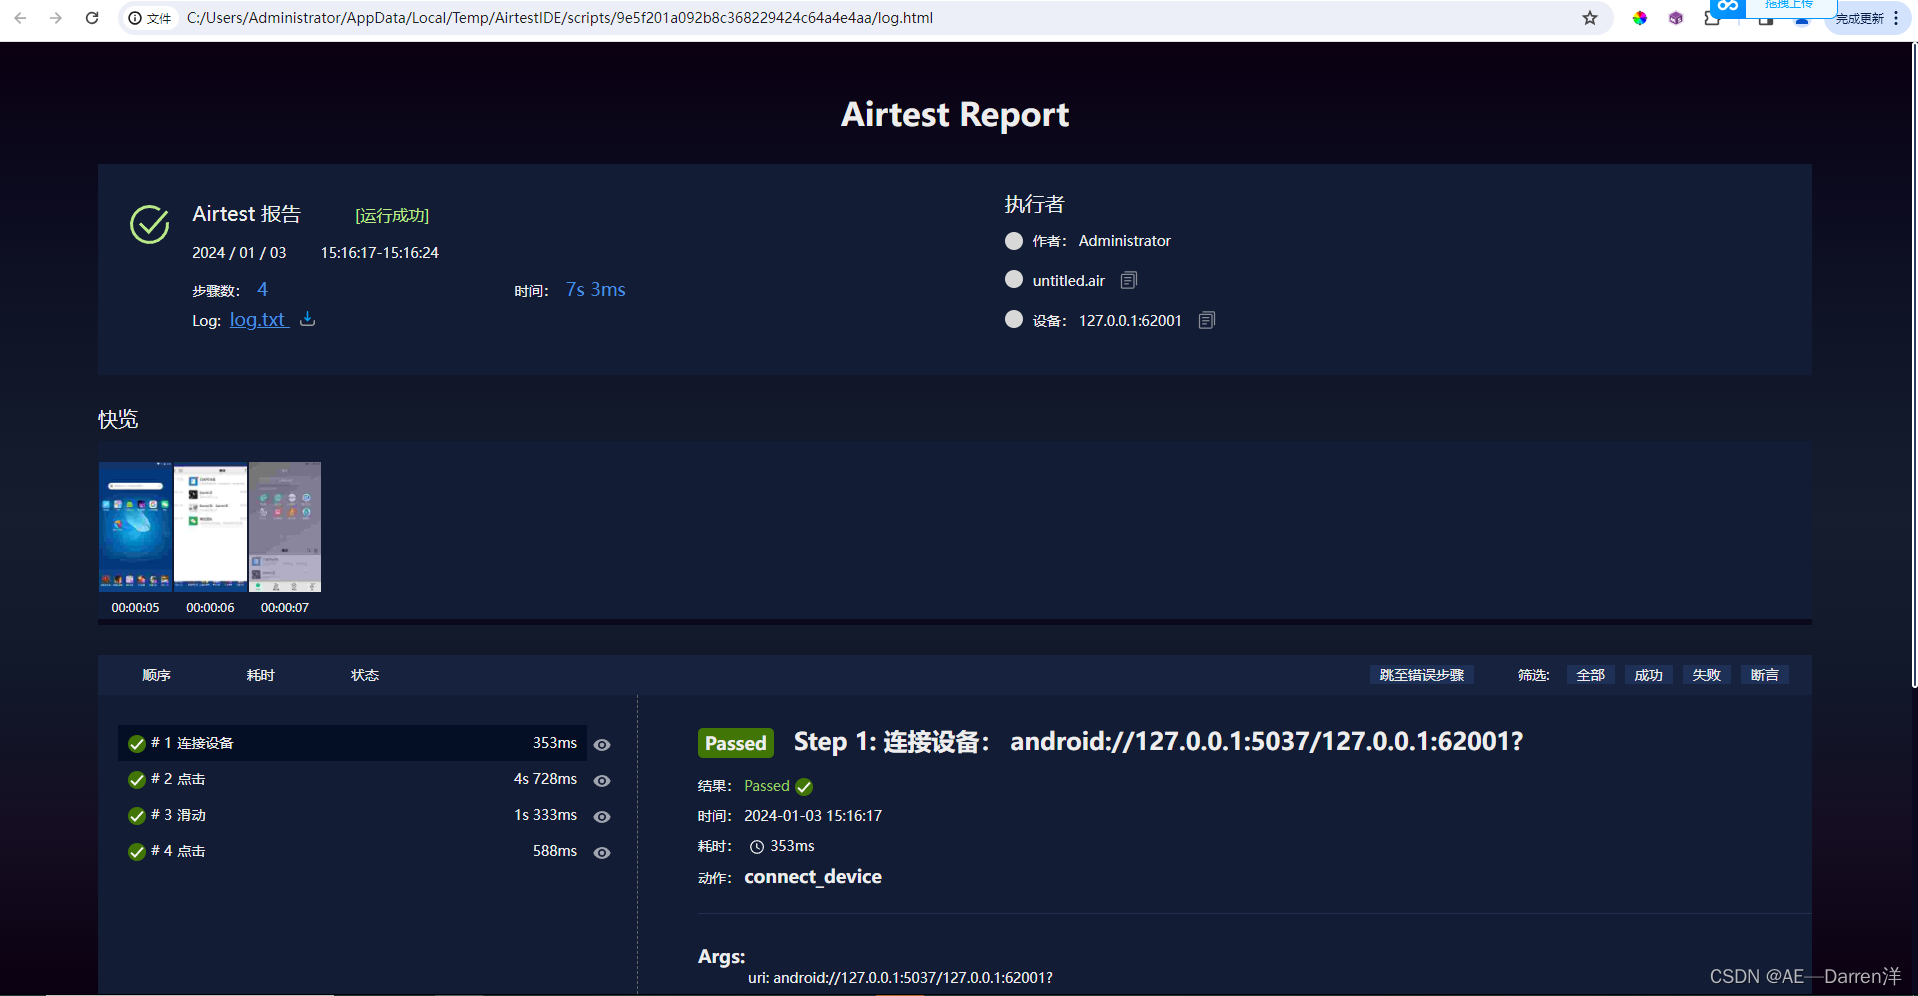Copy the device address 127.0.0.1:62001
Image resolution: width=1918 pixels, height=996 pixels.
1207,320
